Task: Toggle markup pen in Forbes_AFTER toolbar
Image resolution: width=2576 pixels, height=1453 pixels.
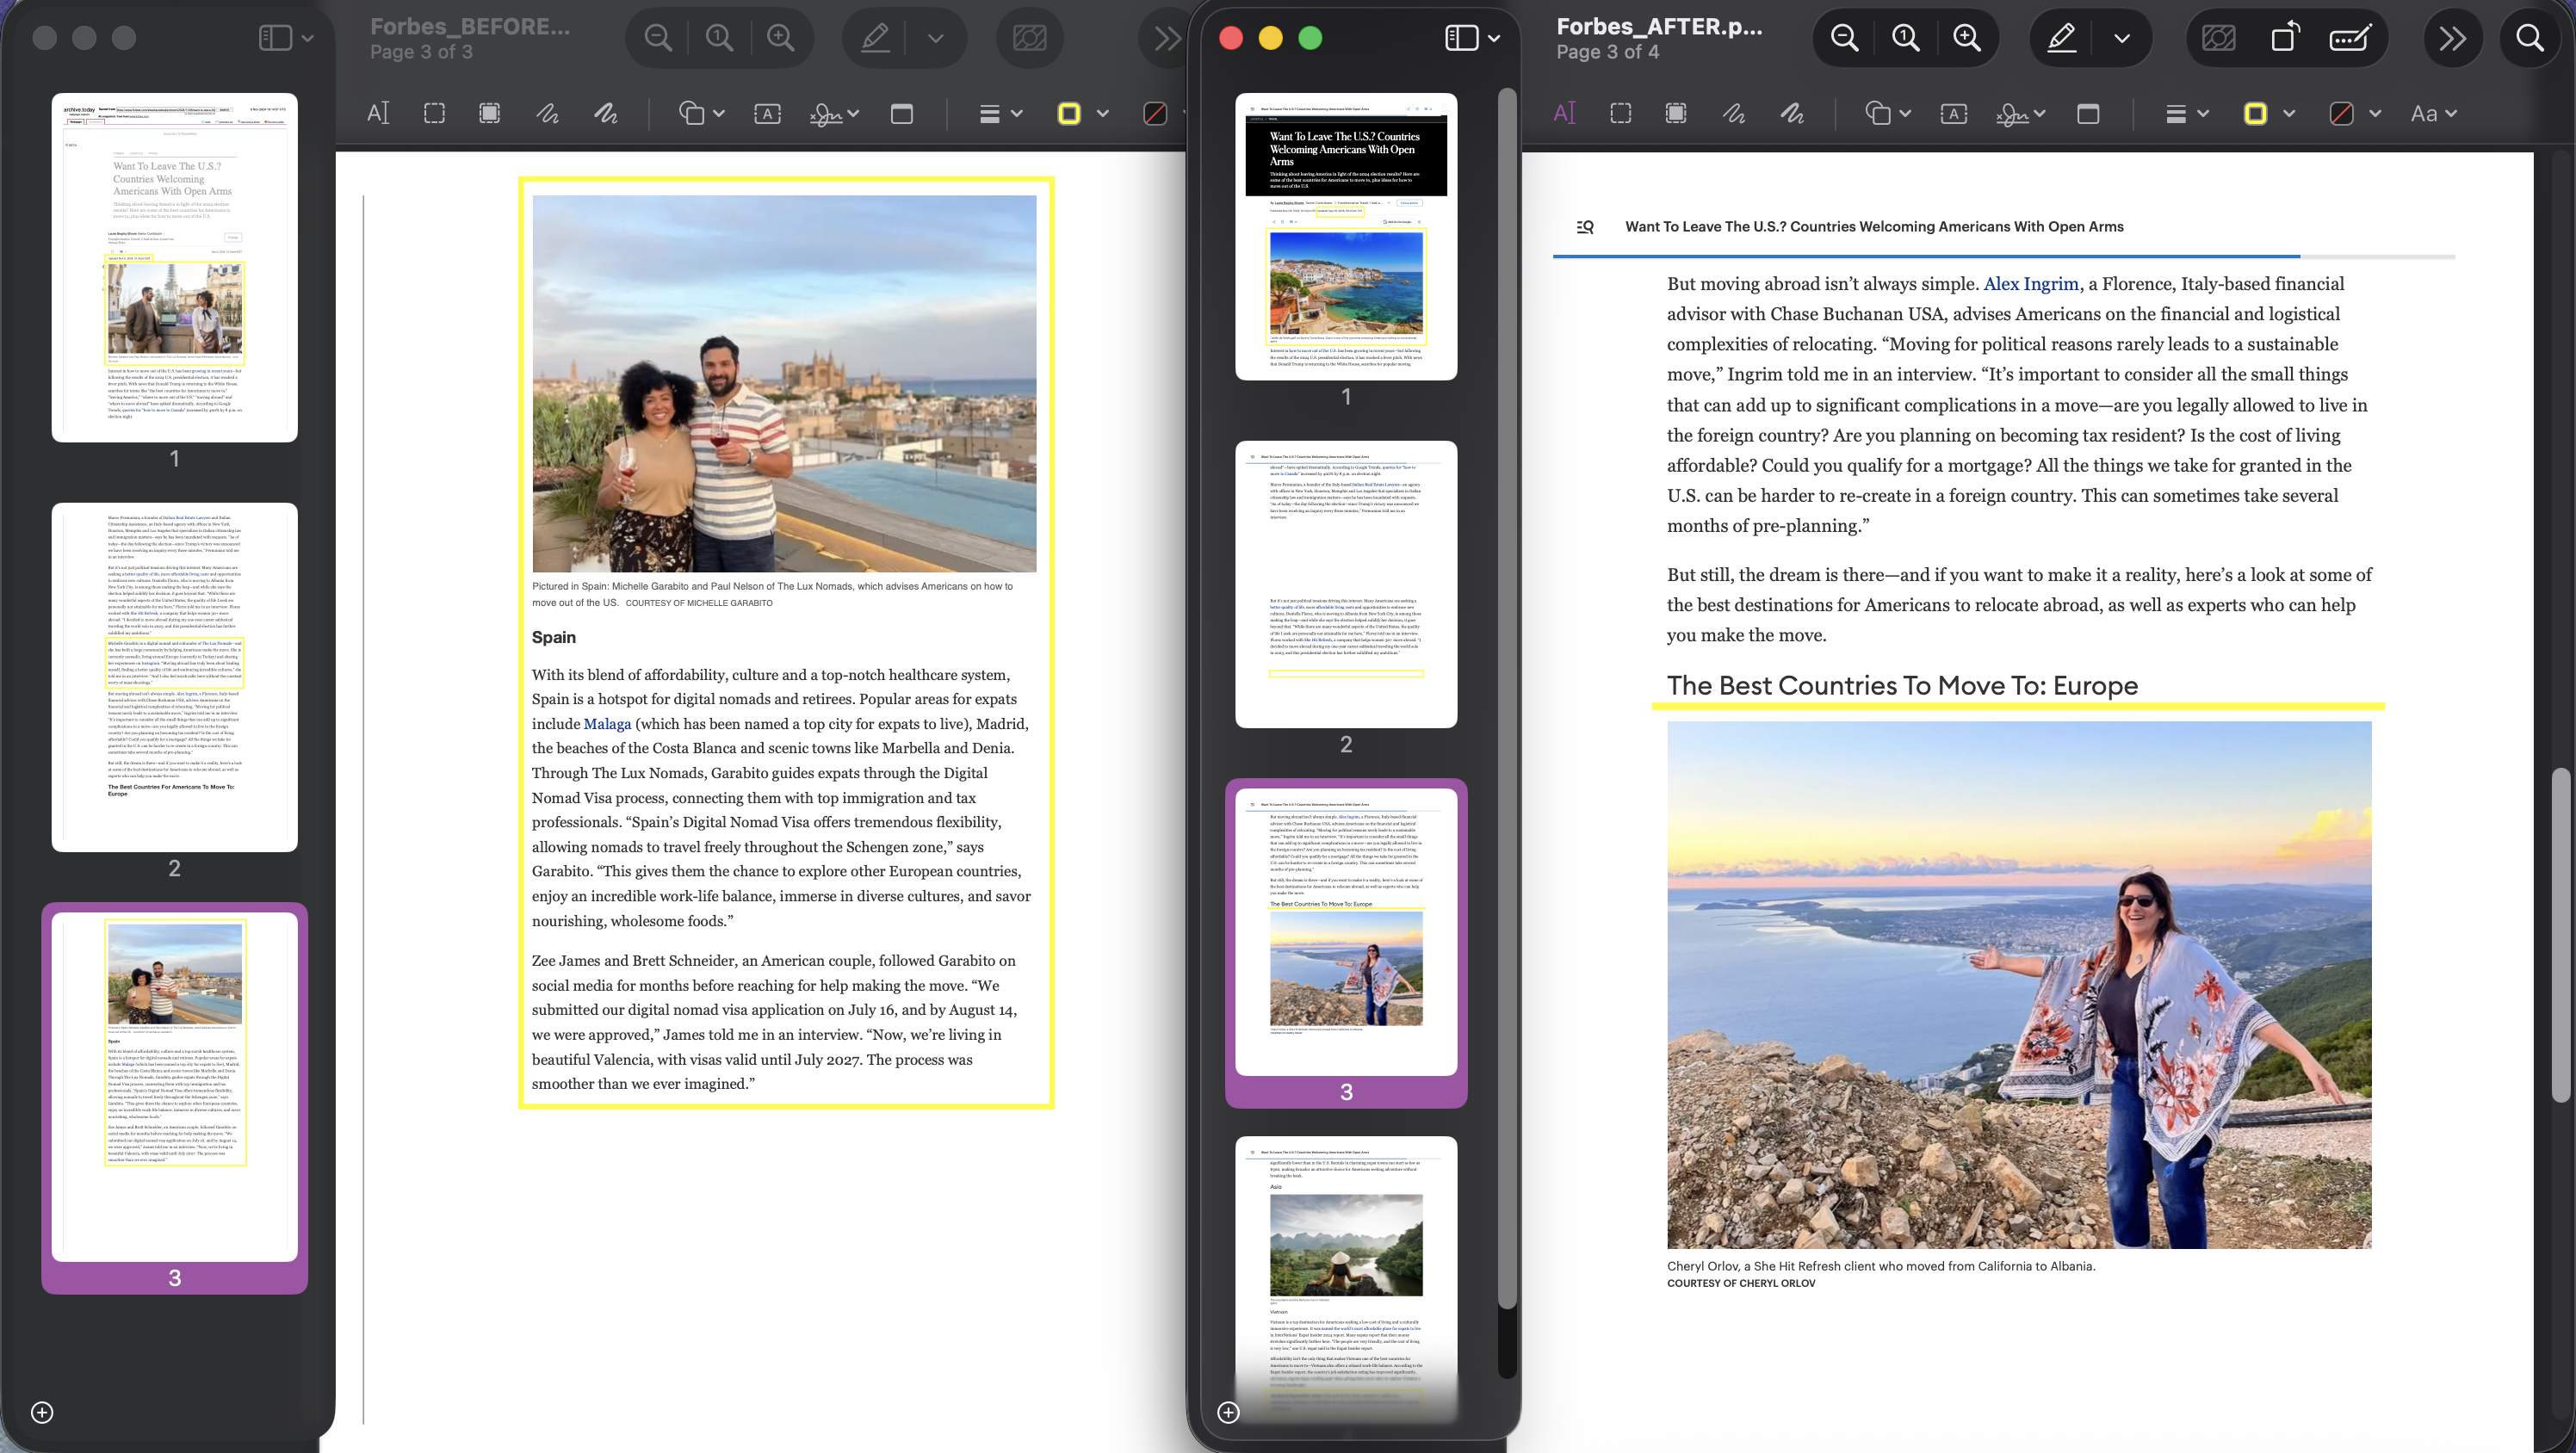Action: pos(2062,38)
